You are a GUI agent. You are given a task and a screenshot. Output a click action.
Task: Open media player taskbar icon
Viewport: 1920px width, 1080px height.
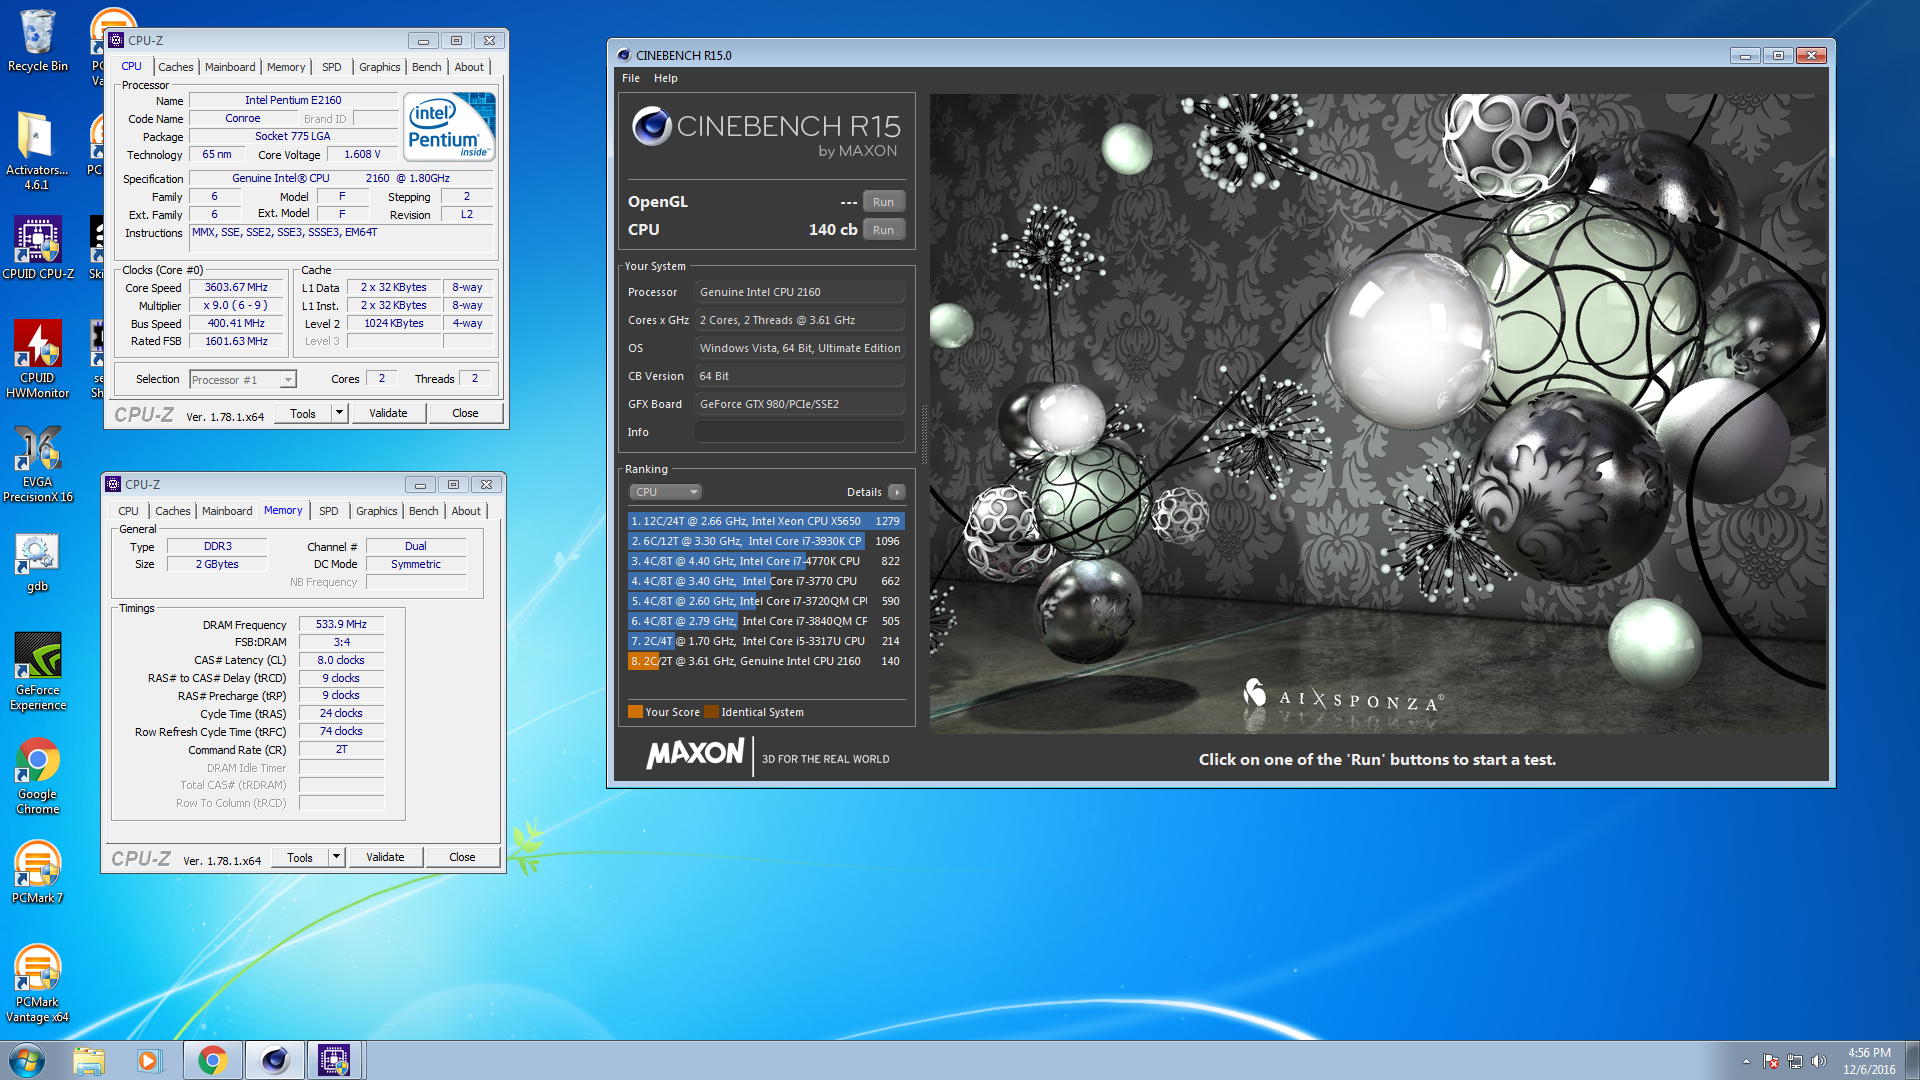click(x=149, y=1060)
